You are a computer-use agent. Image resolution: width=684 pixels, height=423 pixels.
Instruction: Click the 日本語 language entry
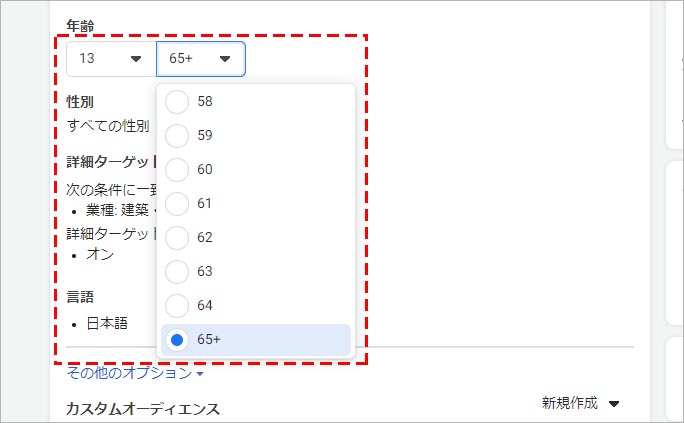point(106,324)
